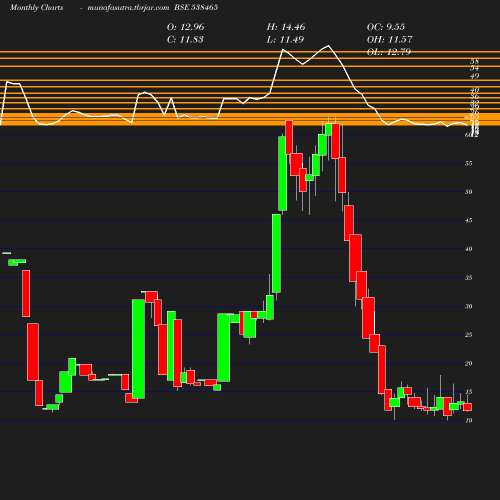Click the green candle rising from 46 to 60
This screenshot has height=500, width=500.
(283, 173)
